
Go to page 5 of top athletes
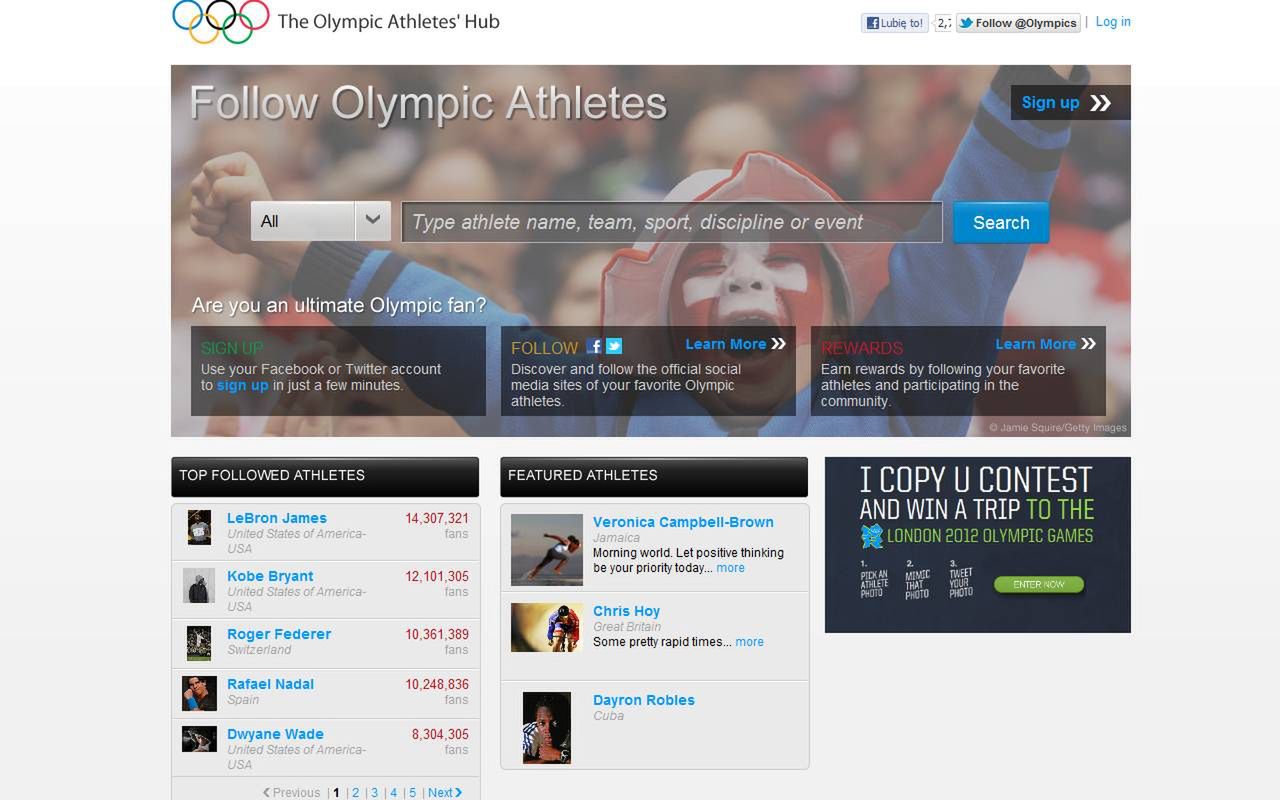[x=412, y=792]
